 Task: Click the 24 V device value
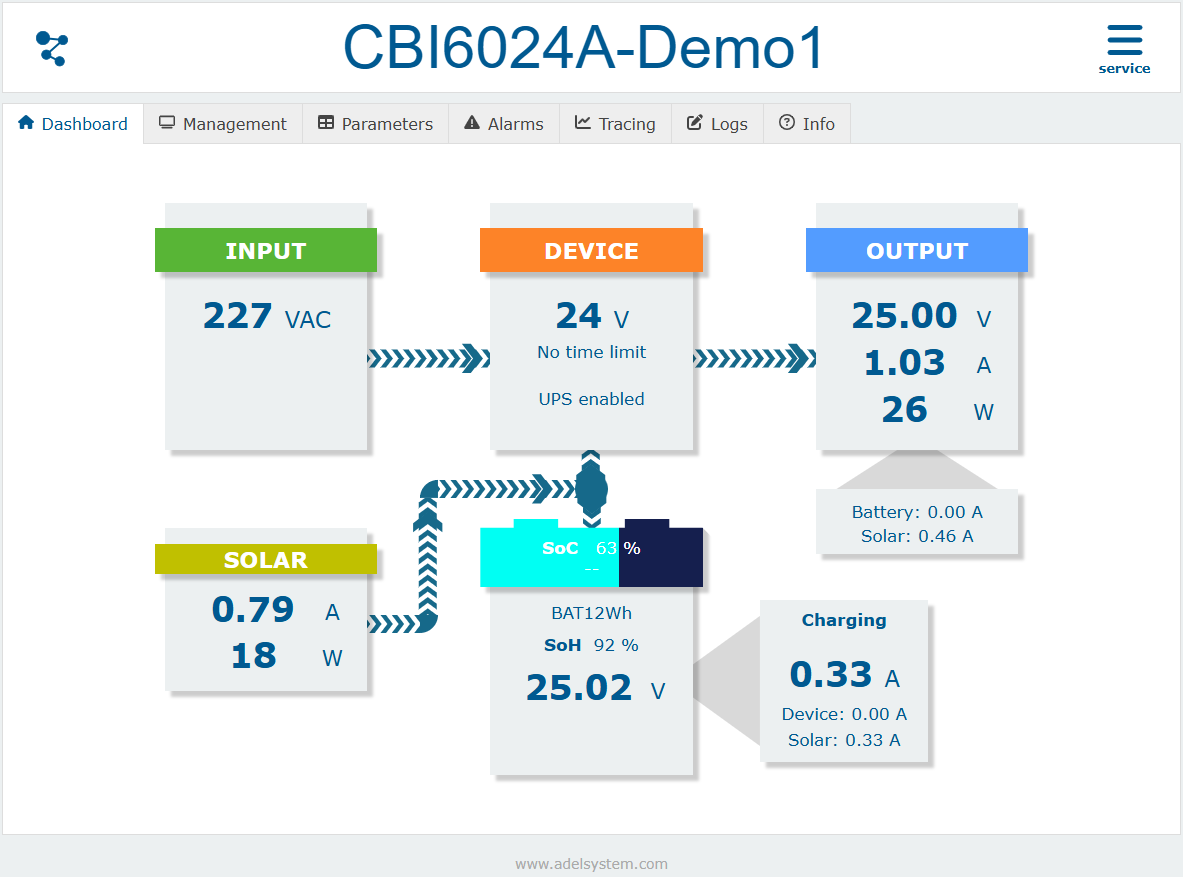click(592, 315)
